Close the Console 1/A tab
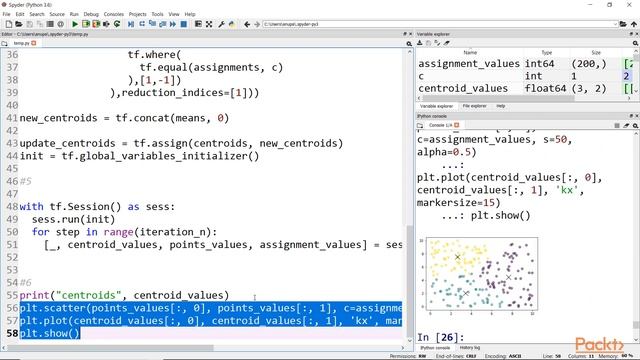The image size is (640, 360). (x=457, y=125)
